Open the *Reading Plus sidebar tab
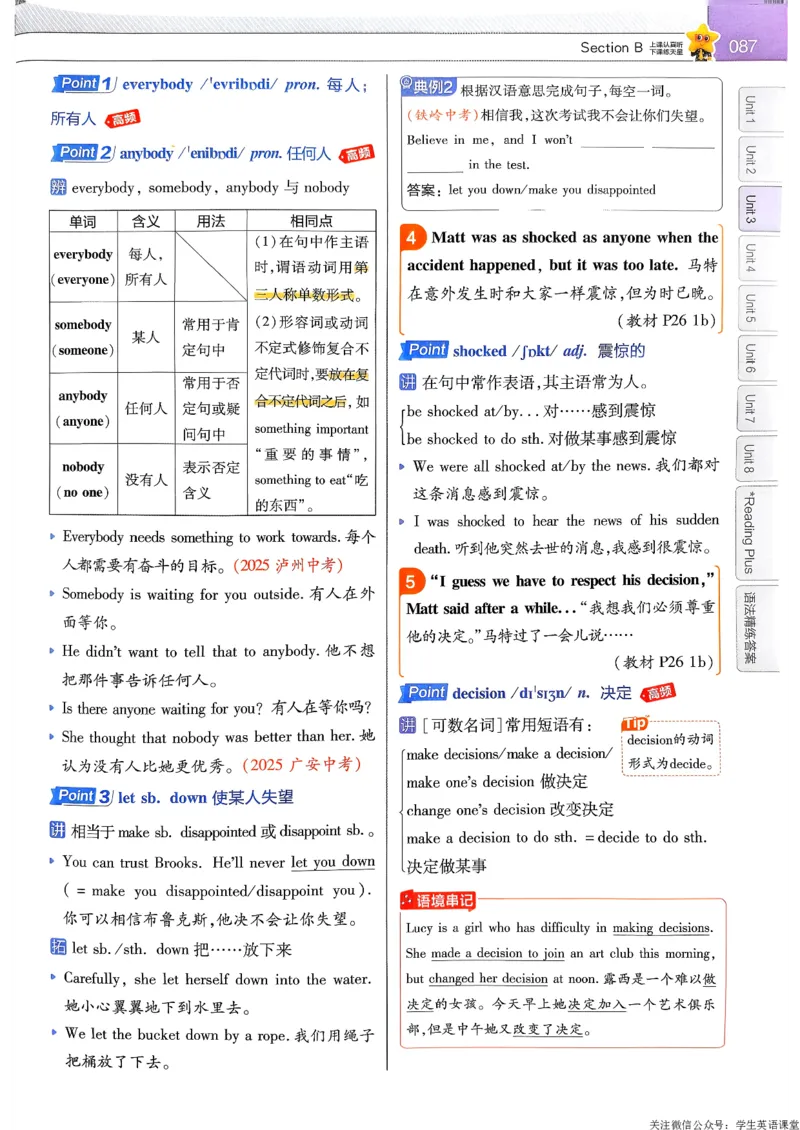The image size is (800, 1130). [x=760, y=530]
